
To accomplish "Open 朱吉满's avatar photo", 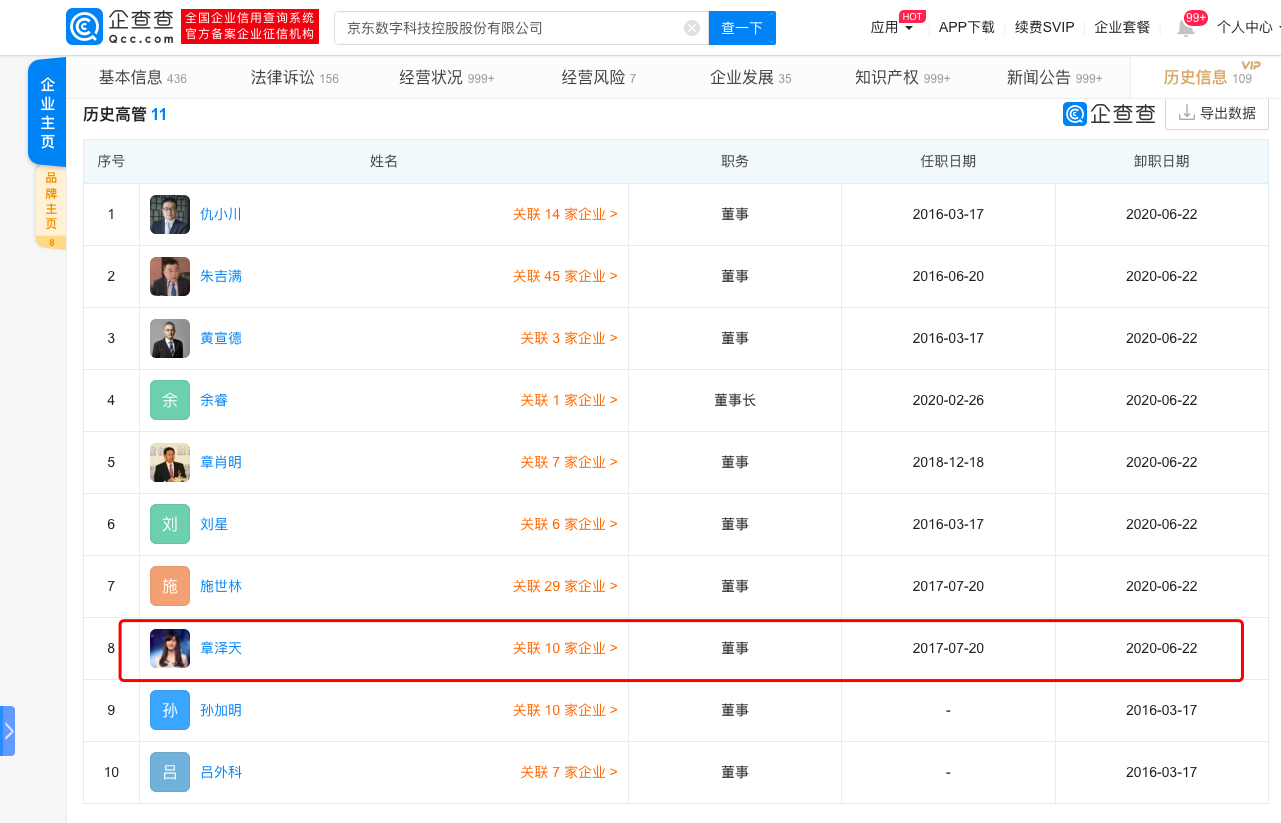I will pyautogui.click(x=170, y=276).
